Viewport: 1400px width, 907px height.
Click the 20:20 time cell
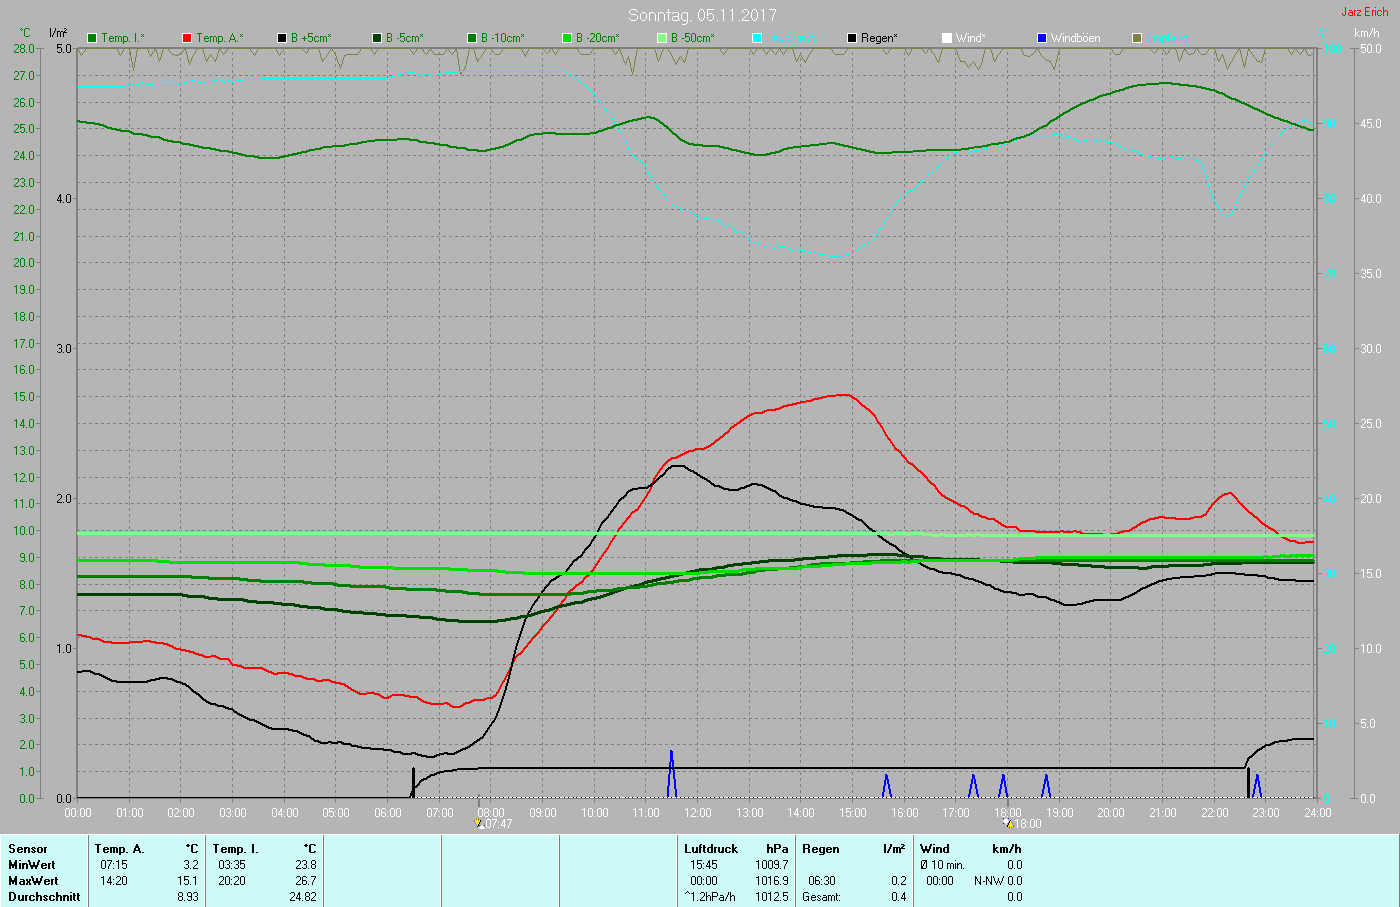point(231,881)
